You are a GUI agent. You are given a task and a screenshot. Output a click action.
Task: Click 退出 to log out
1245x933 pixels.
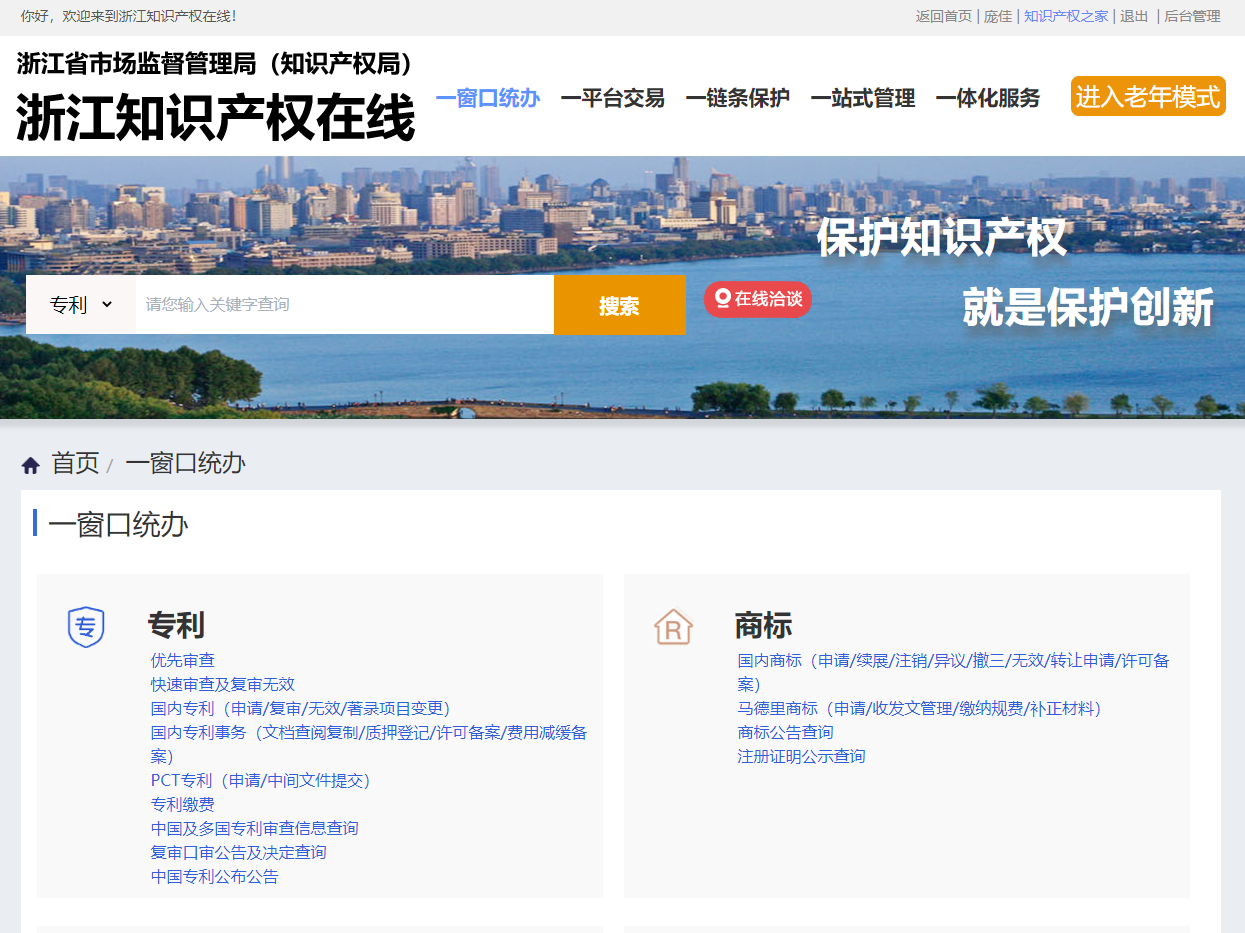pyautogui.click(x=1134, y=16)
